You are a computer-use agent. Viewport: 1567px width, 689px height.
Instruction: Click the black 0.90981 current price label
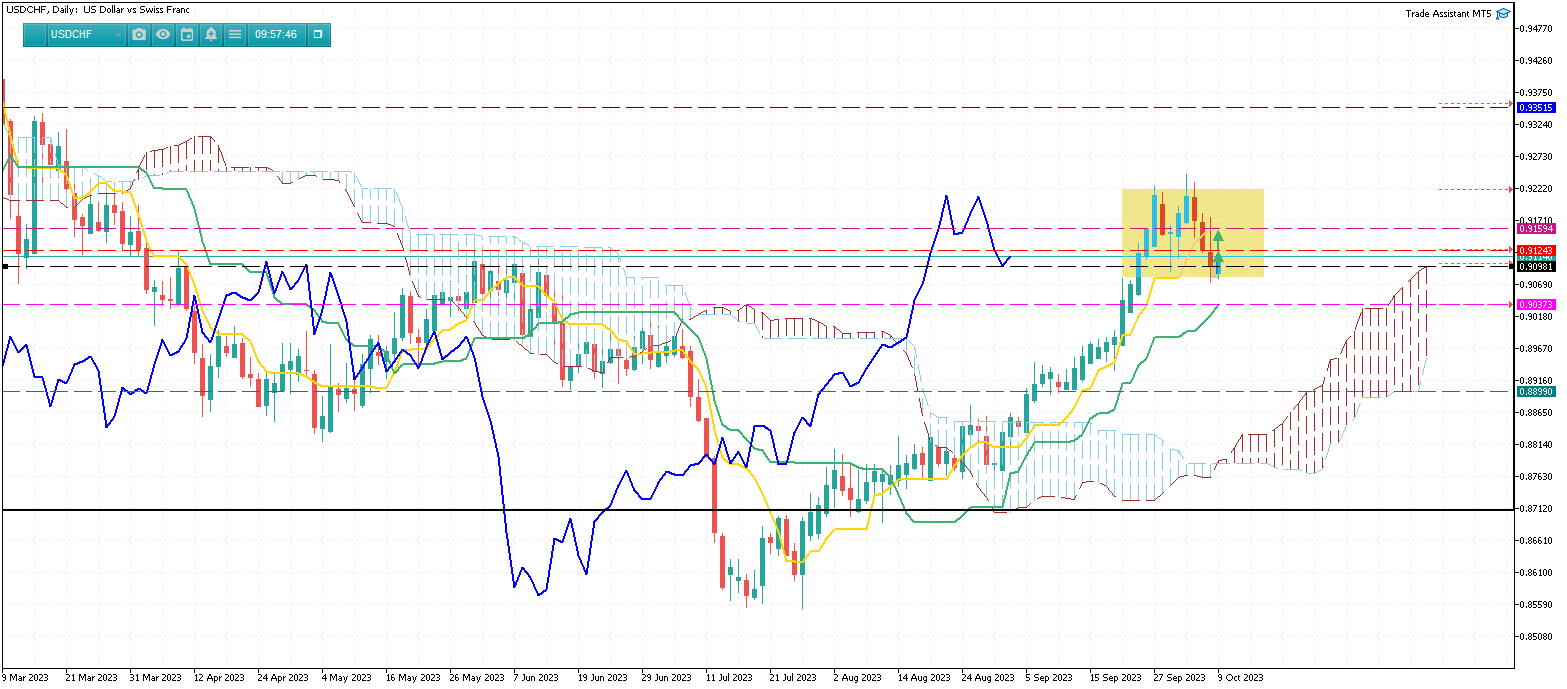[1535, 266]
